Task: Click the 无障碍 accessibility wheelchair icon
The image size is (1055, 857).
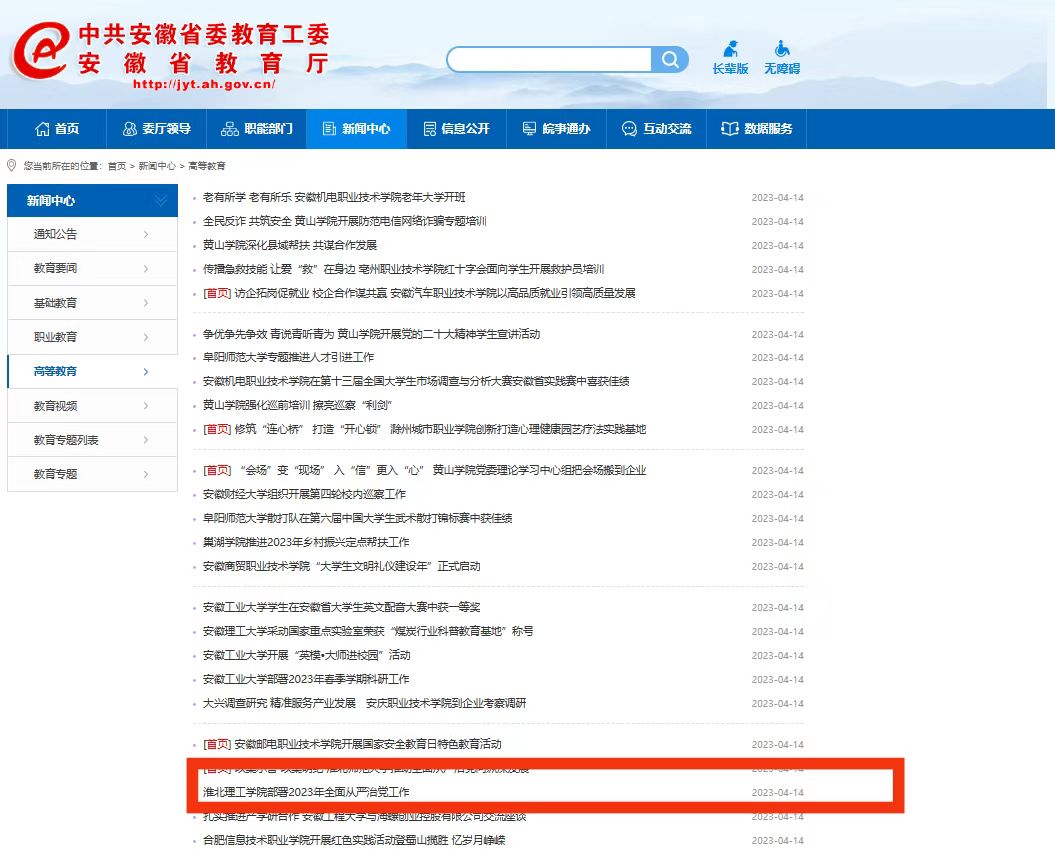Action: [x=782, y=48]
